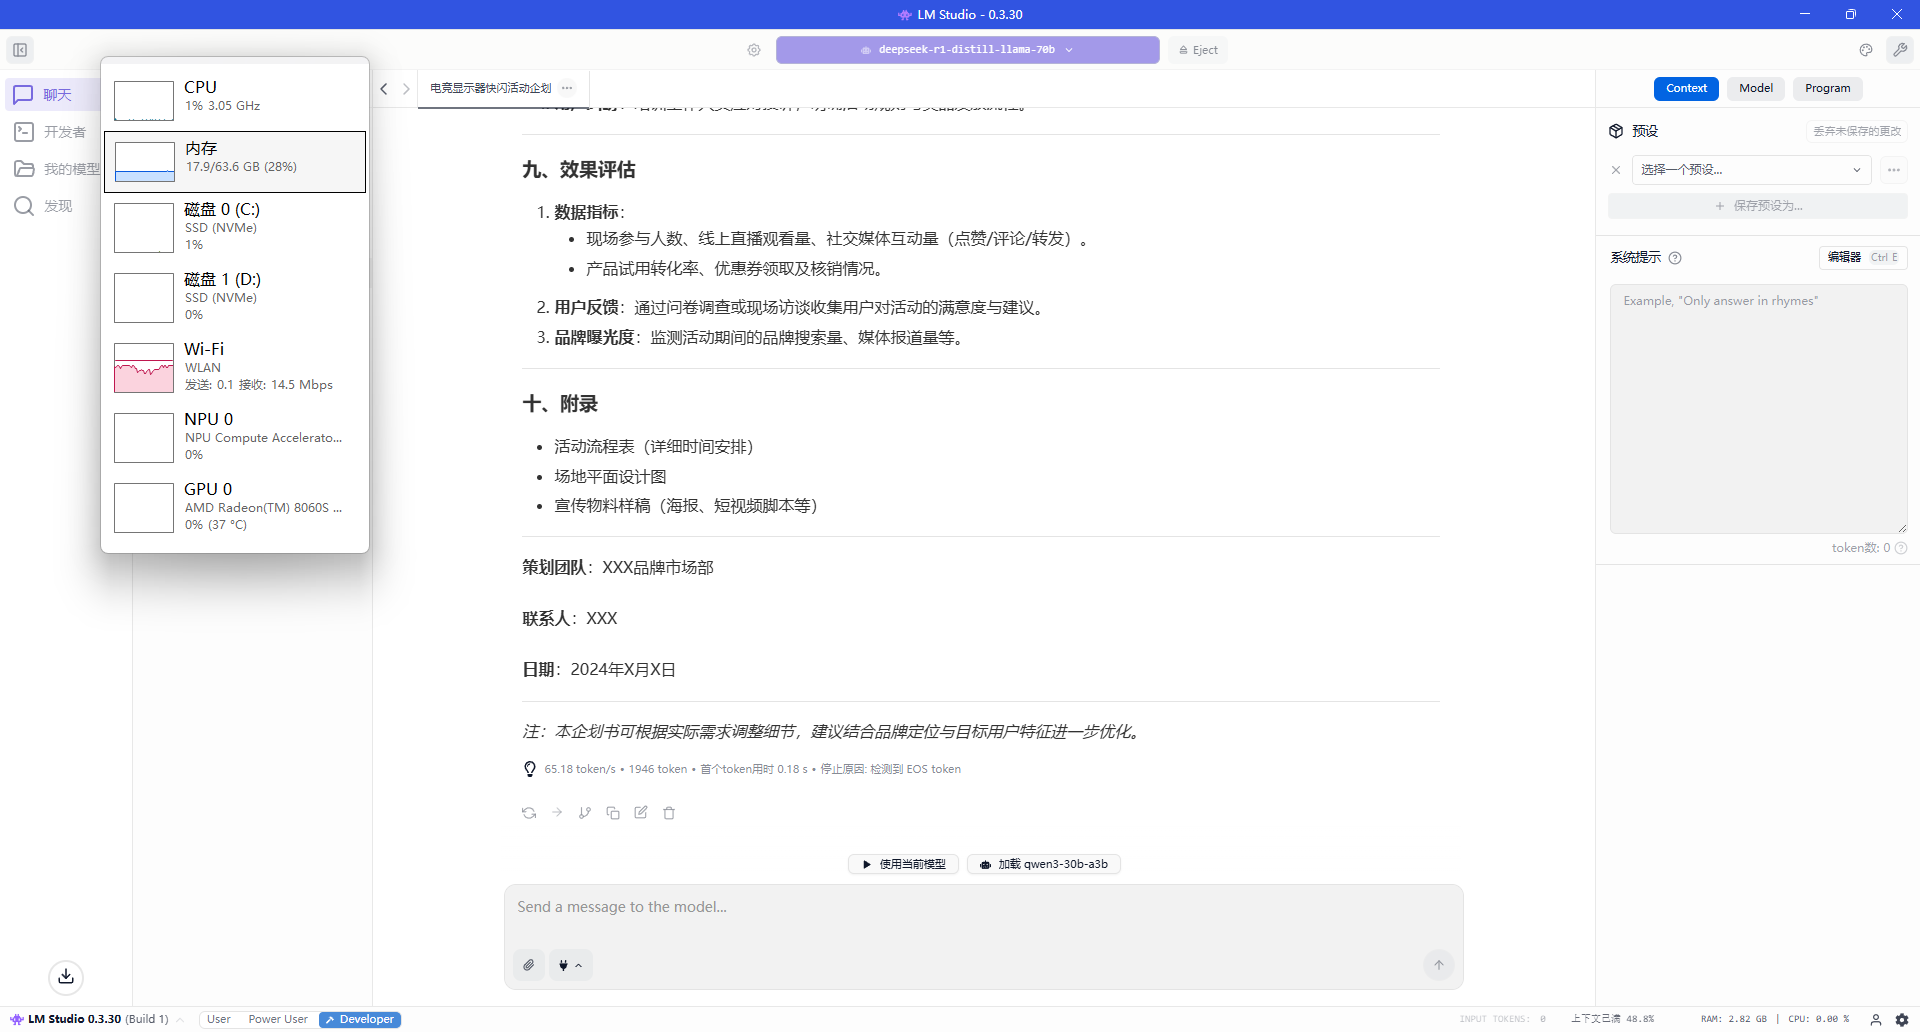Click the paperclip attach file icon

529,965
